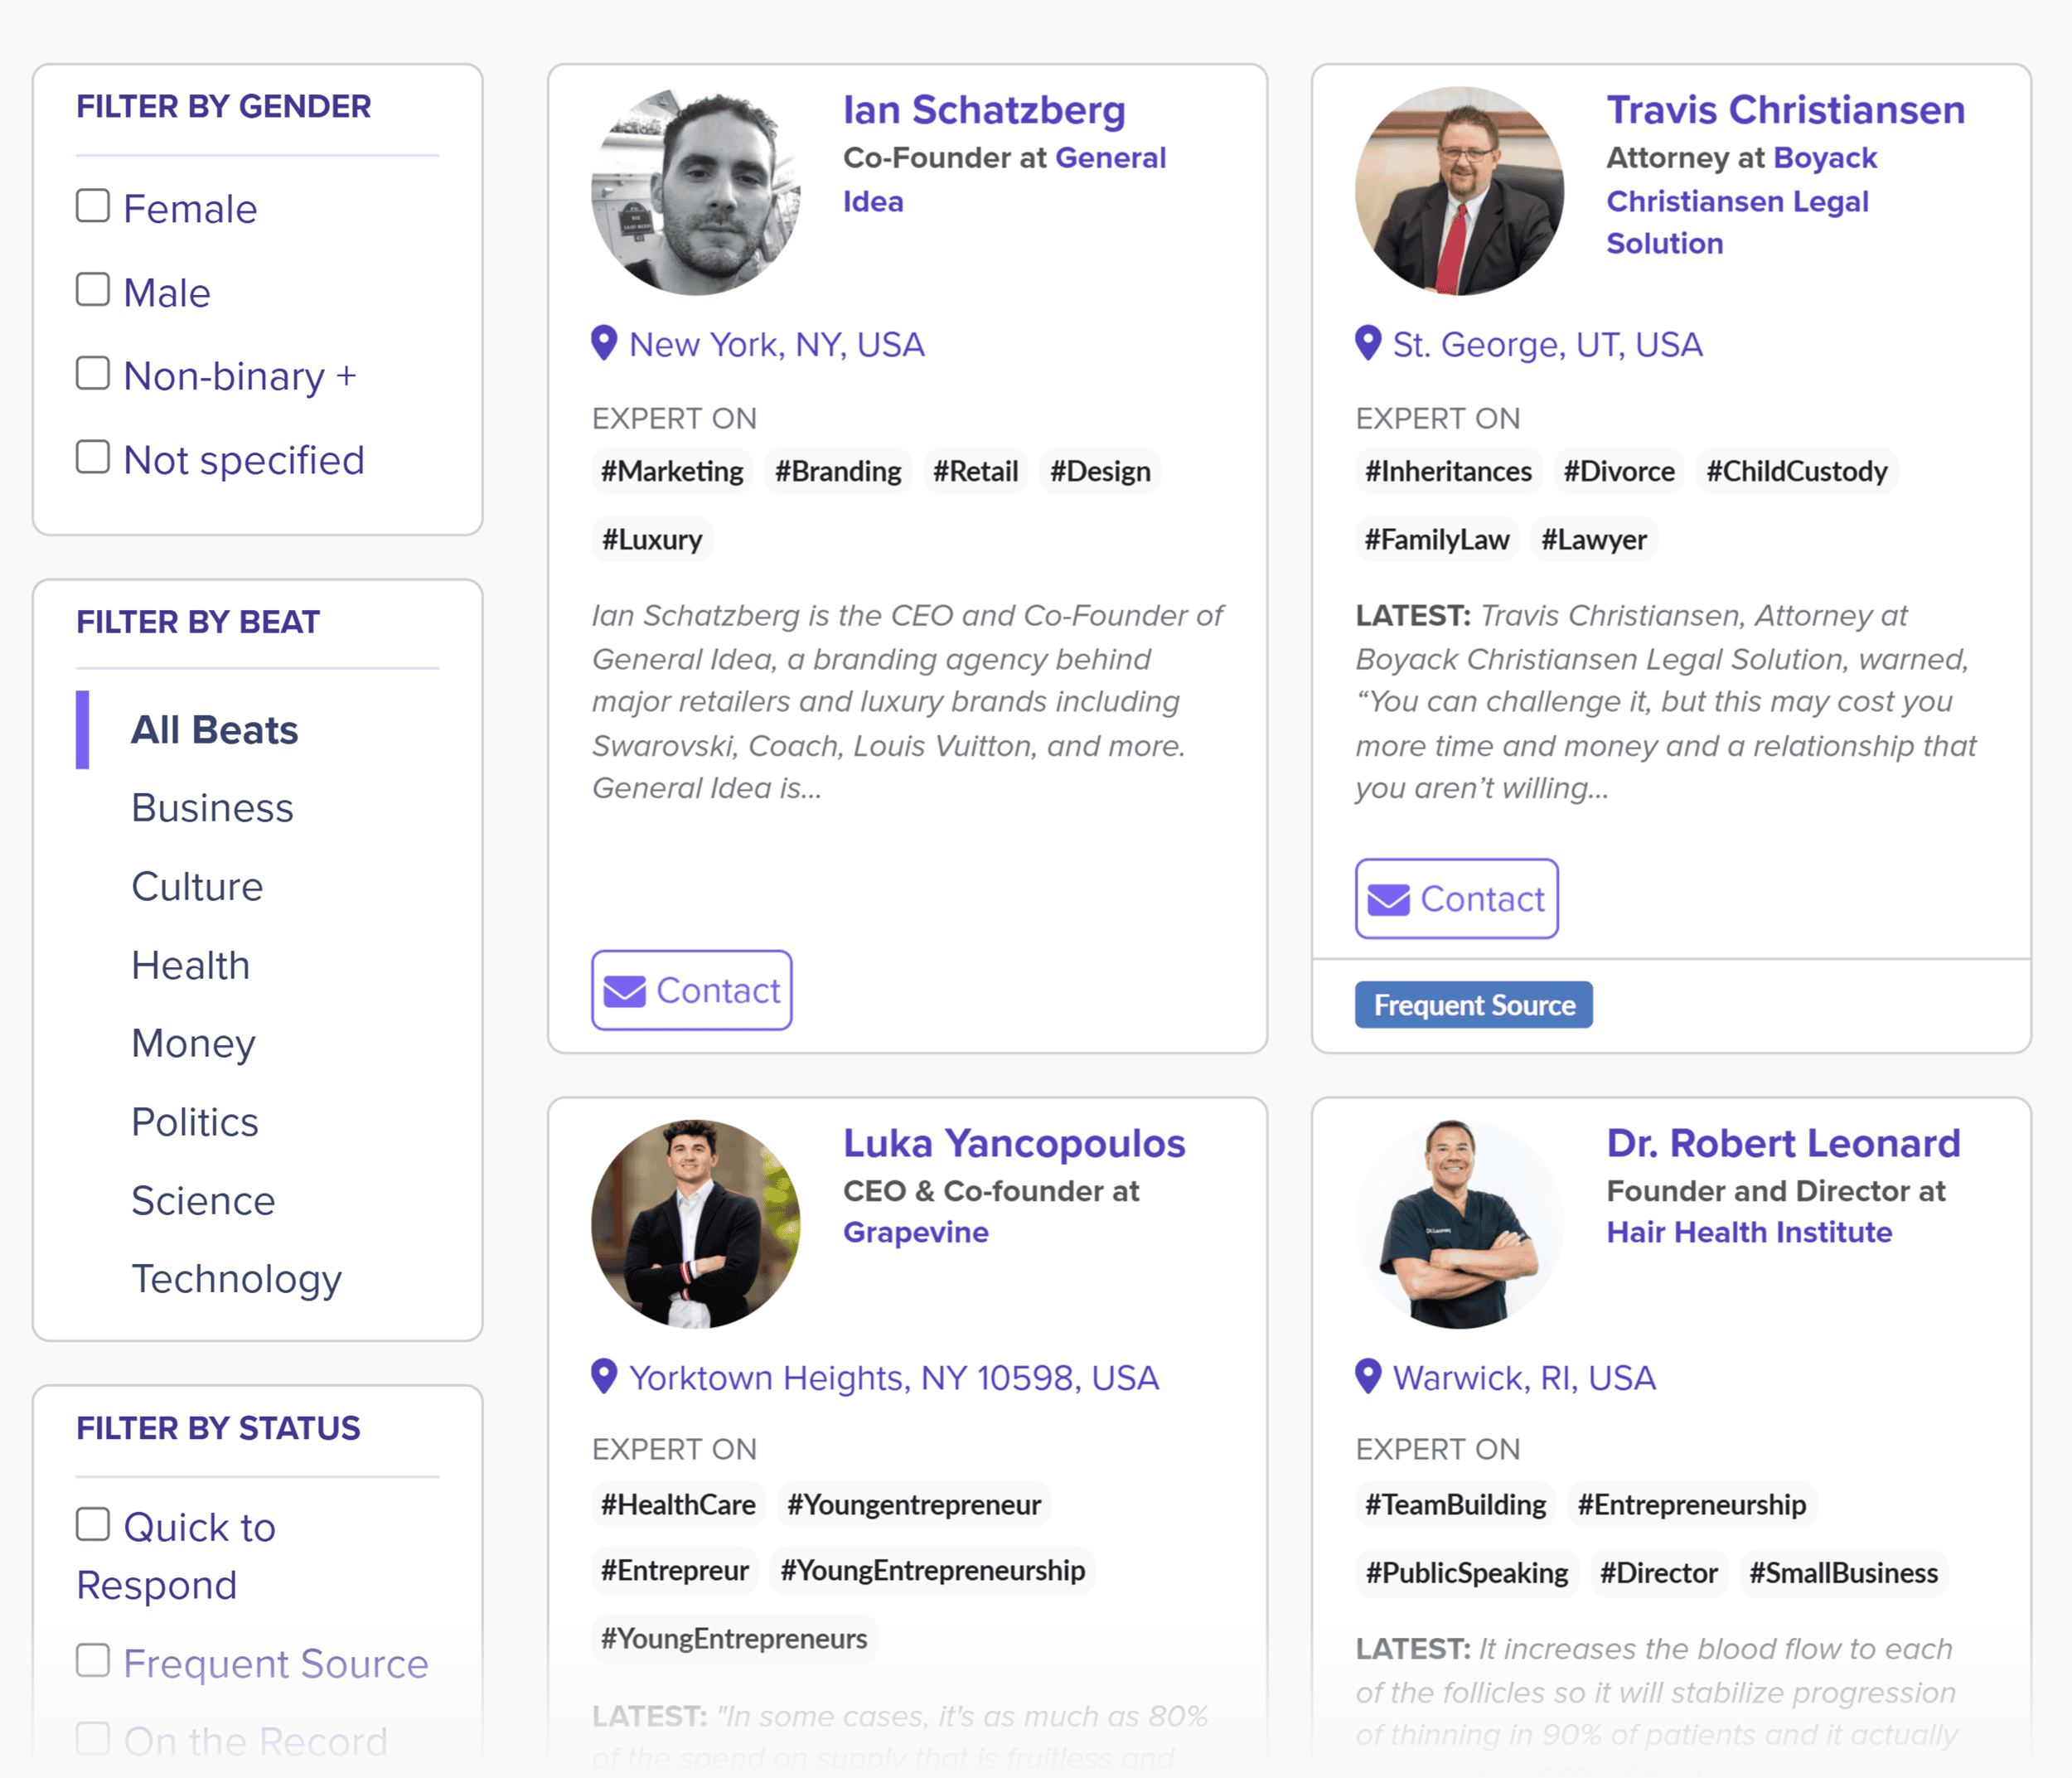
Task: Enable the Male gender filter checkbox
Action: pos(92,289)
